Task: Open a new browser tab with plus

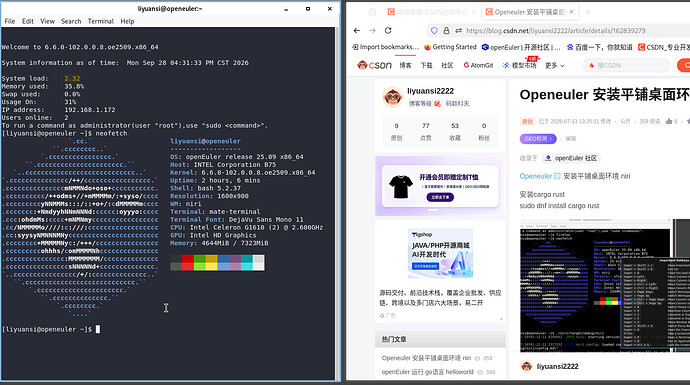Action: point(588,12)
